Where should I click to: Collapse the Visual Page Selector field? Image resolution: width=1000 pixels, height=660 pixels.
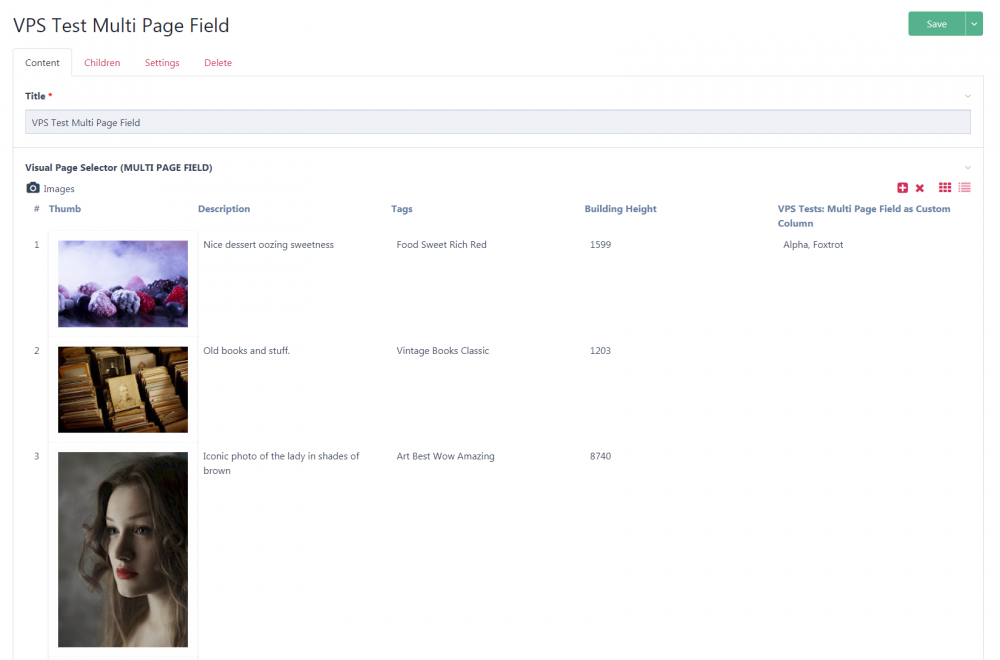967,167
